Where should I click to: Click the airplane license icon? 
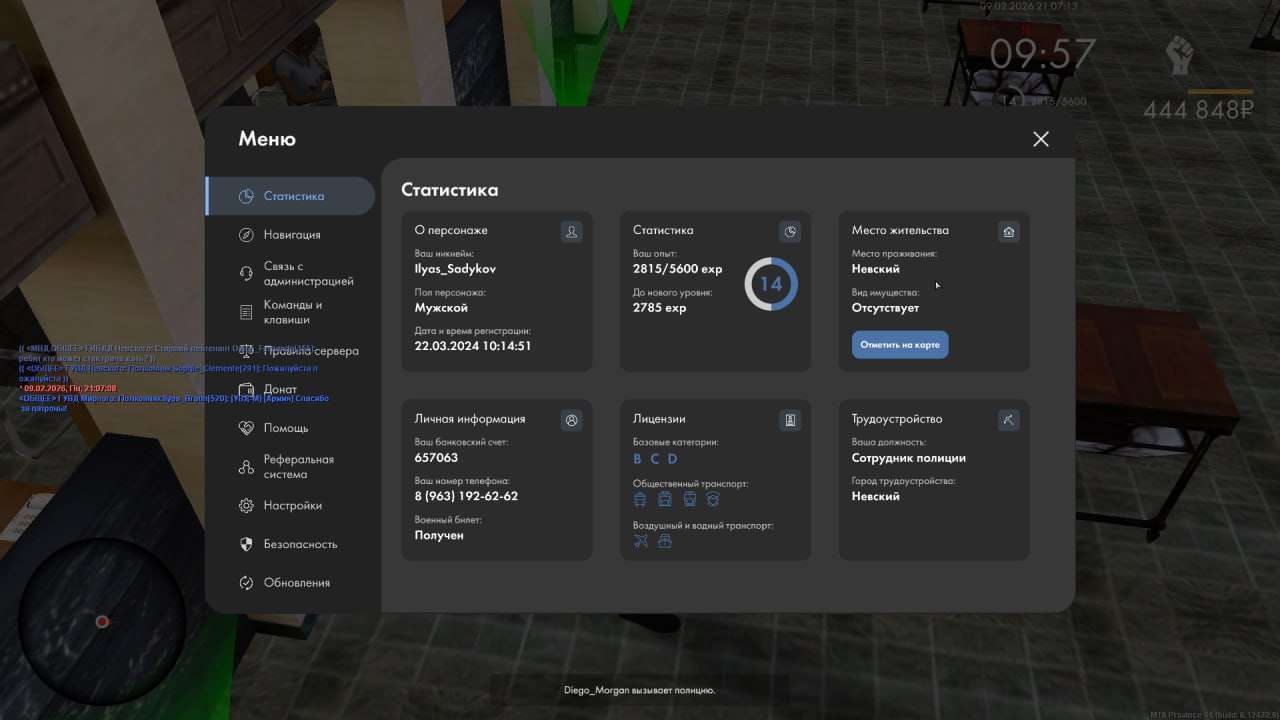click(x=641, y=541)
